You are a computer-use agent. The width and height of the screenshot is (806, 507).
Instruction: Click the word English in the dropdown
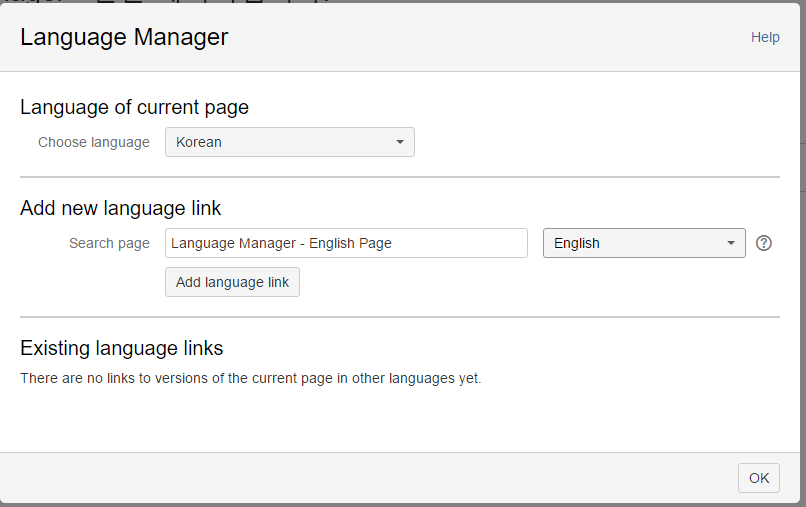(x=577, y=243)
